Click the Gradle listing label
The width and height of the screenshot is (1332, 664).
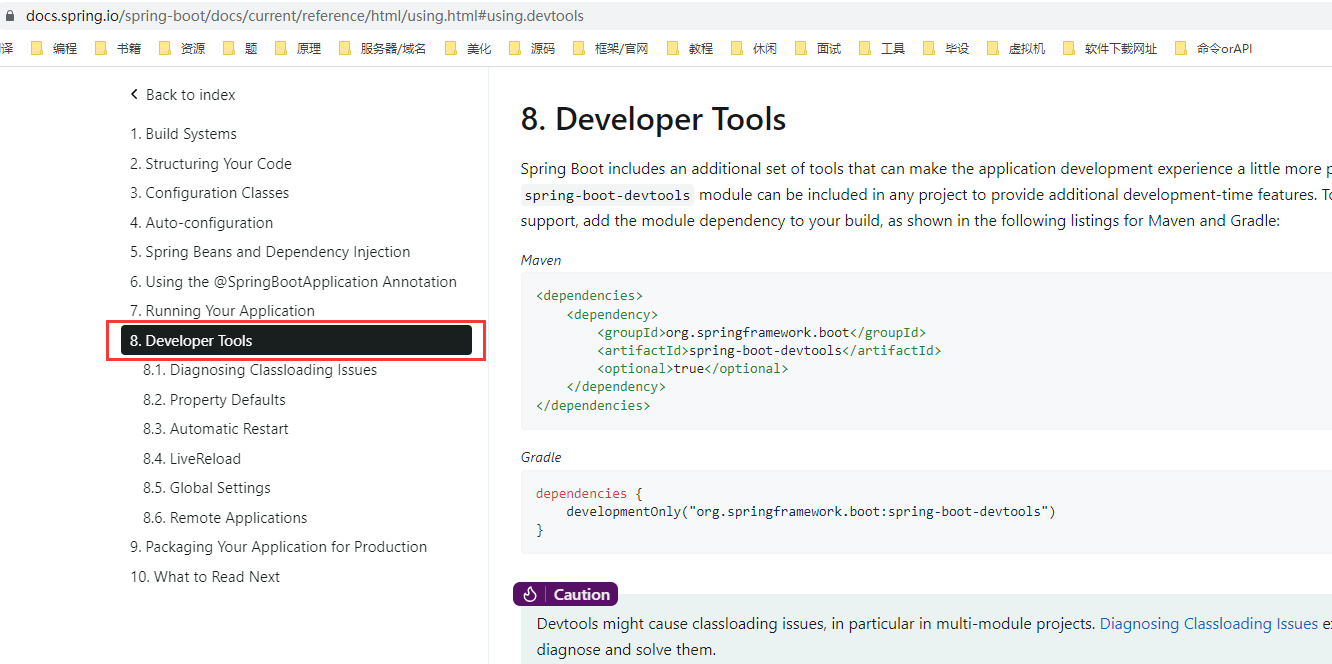tap(541, 457)
